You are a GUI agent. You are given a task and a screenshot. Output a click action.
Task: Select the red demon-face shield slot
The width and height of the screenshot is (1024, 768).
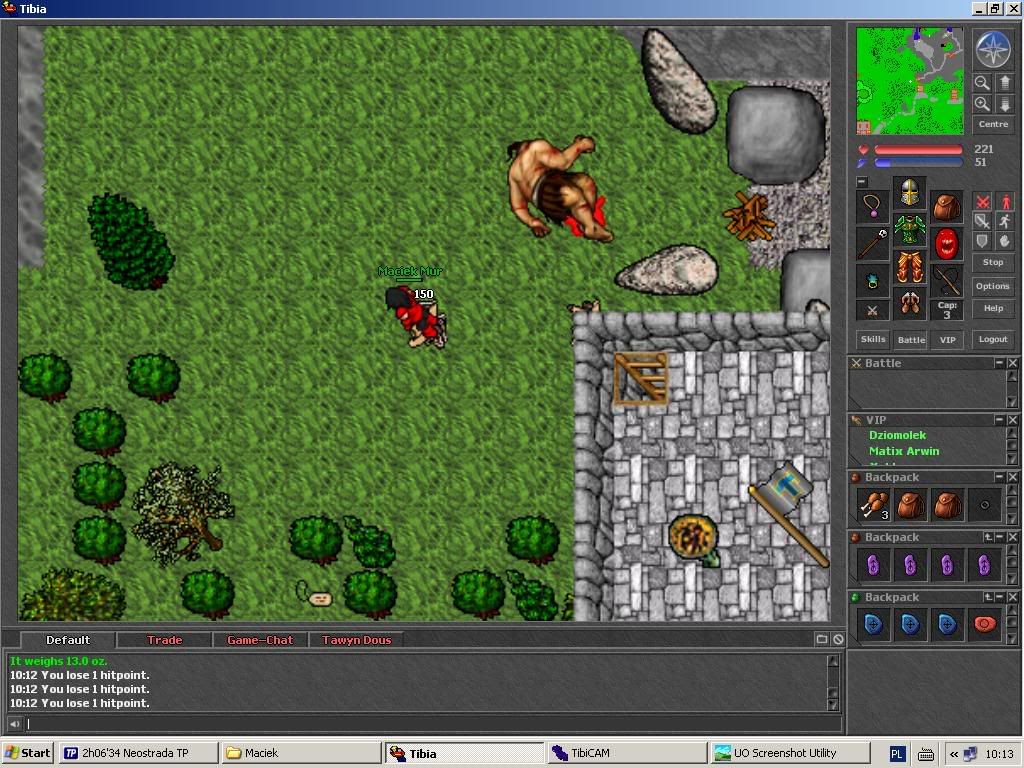tap(946, 244)
